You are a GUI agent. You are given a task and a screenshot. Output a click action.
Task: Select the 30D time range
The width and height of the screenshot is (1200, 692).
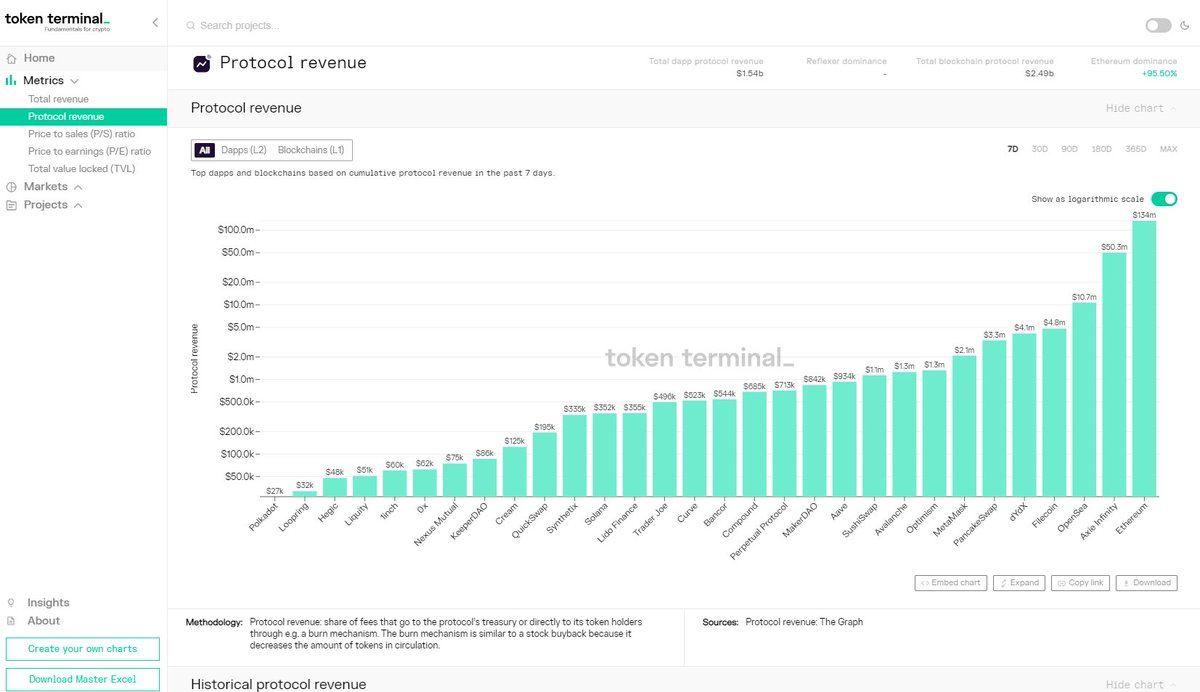coord(1040,149)
